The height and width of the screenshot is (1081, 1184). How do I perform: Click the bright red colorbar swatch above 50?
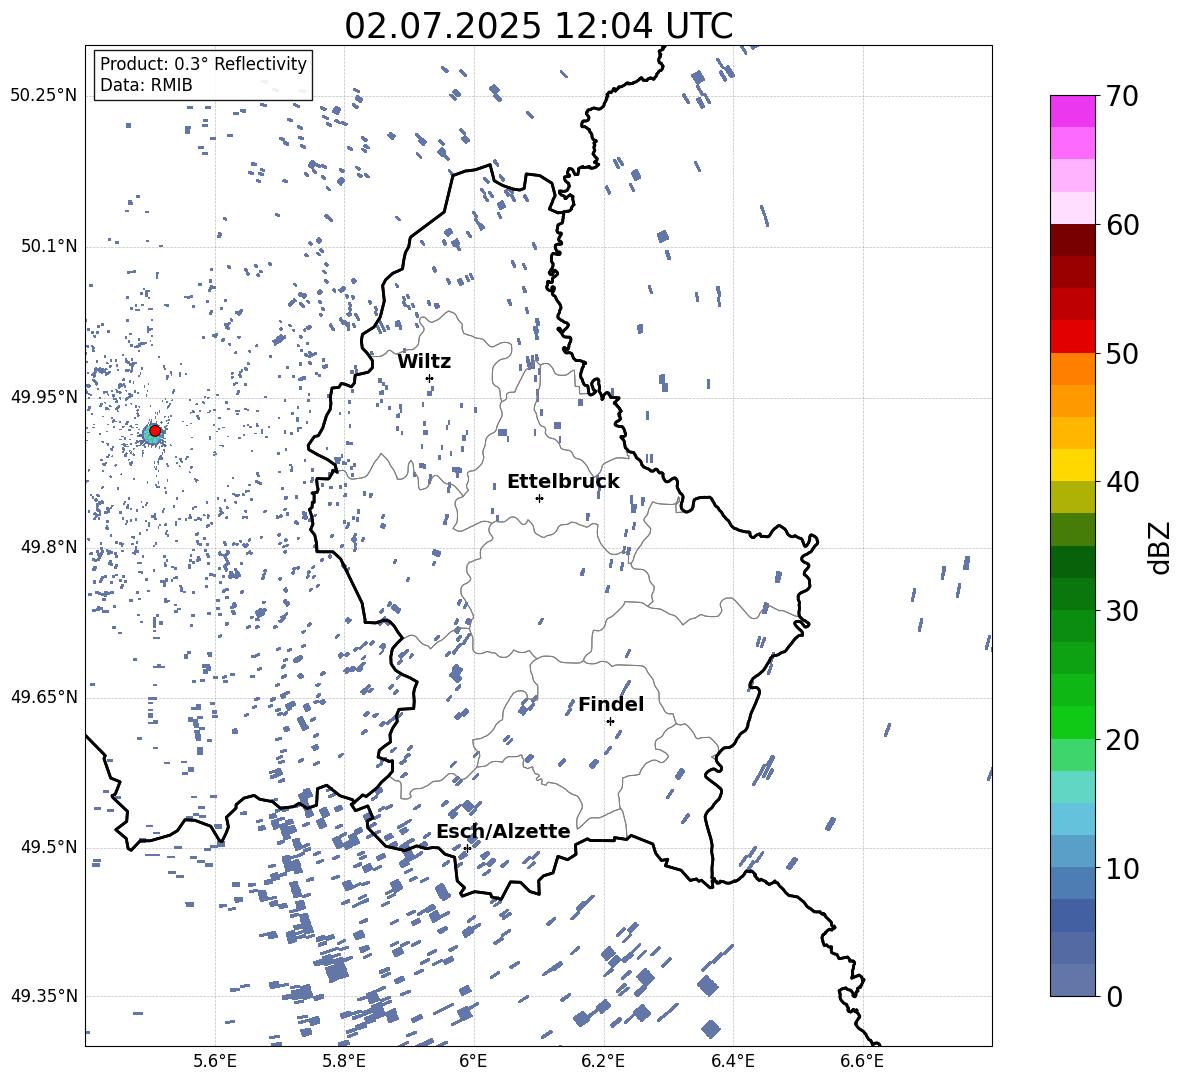[x=1073, y=337]
